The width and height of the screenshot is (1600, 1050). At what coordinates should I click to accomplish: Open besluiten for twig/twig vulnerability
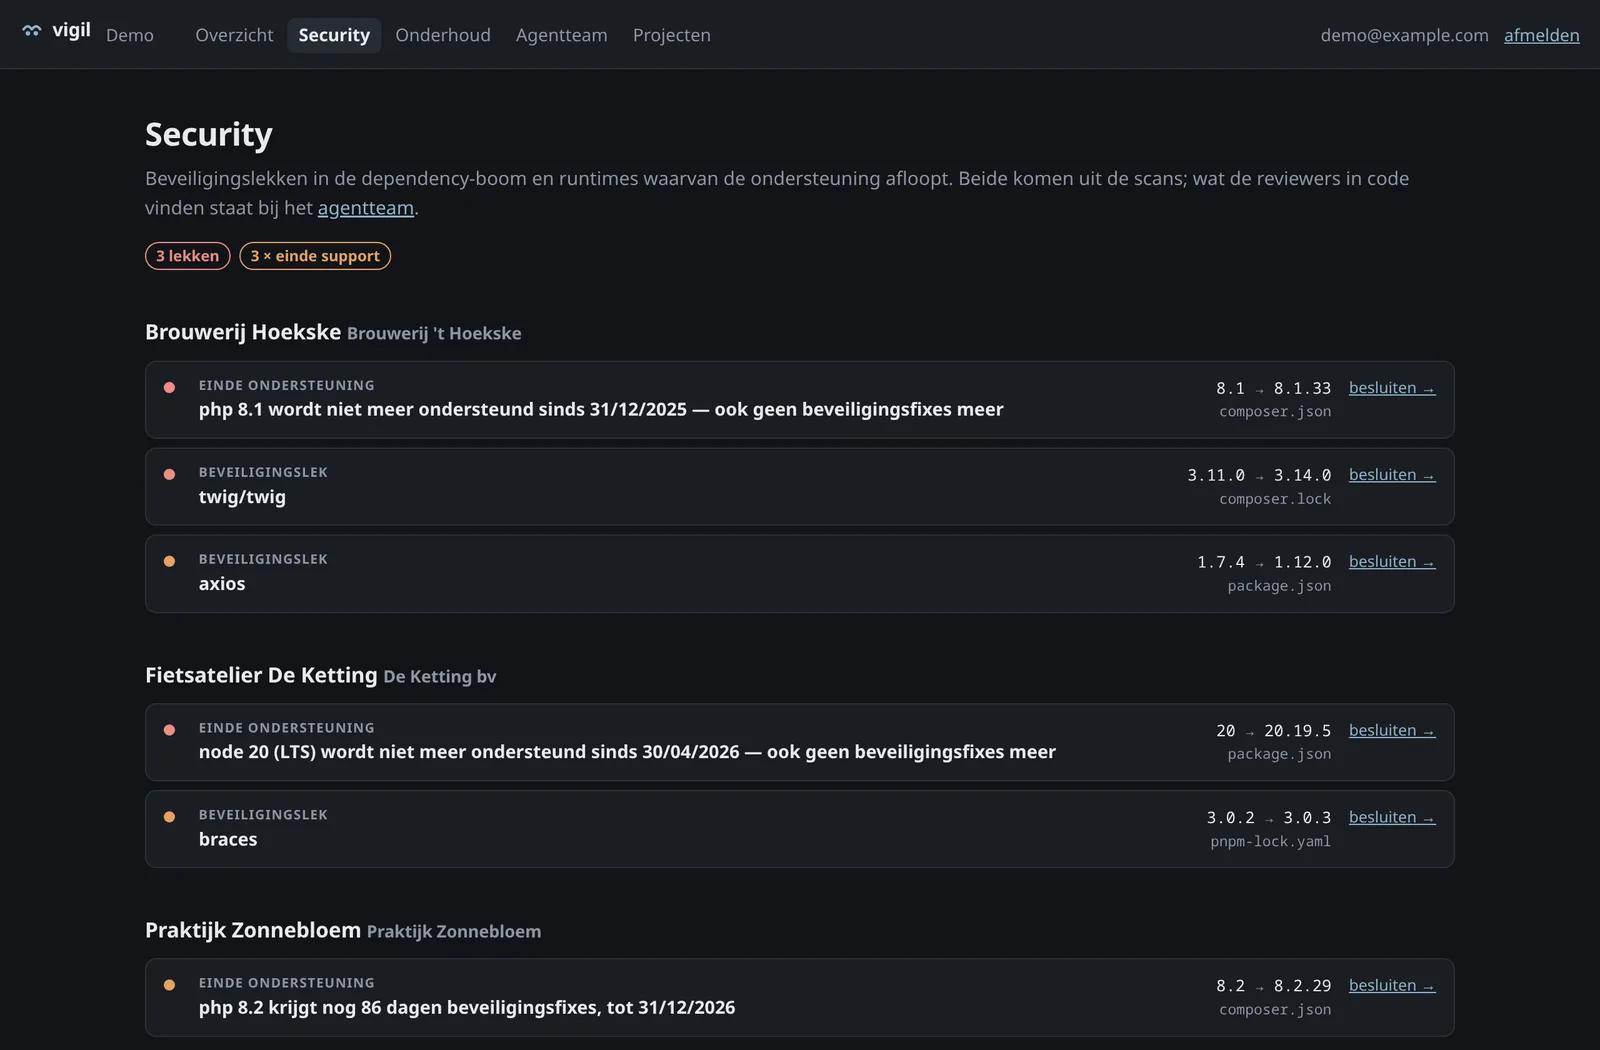tap(1392, 475)
